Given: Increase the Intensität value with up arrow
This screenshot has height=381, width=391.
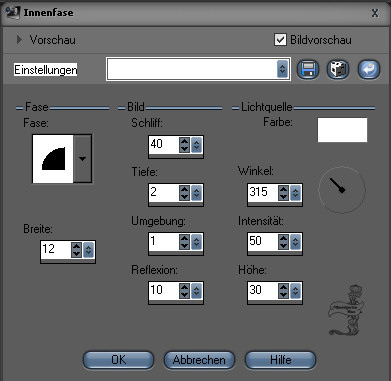Looking at the screenshot, I should tap(283, 238).
